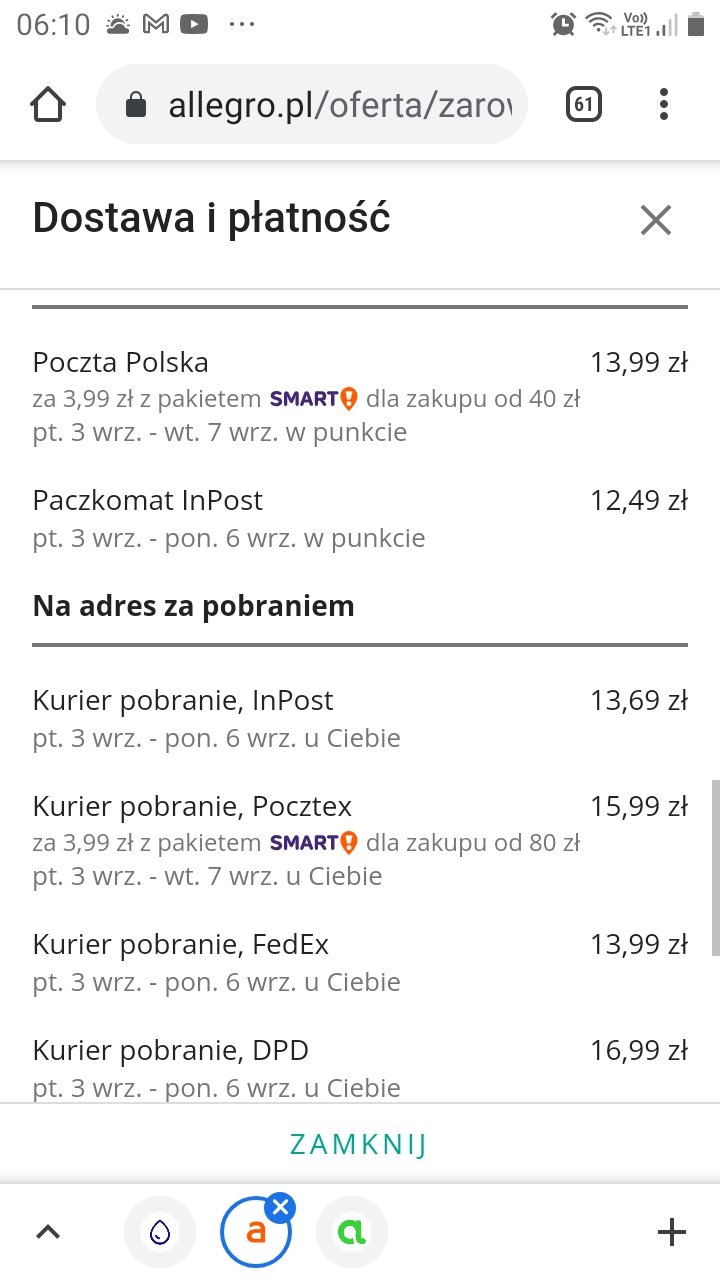Open the tab switcher showing 61 tabs
720x1280 pixels.
click(584, 104)
